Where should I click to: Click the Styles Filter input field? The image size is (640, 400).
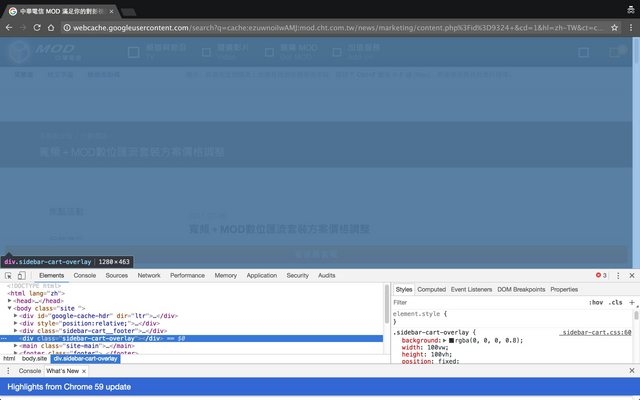coord(488,302)
